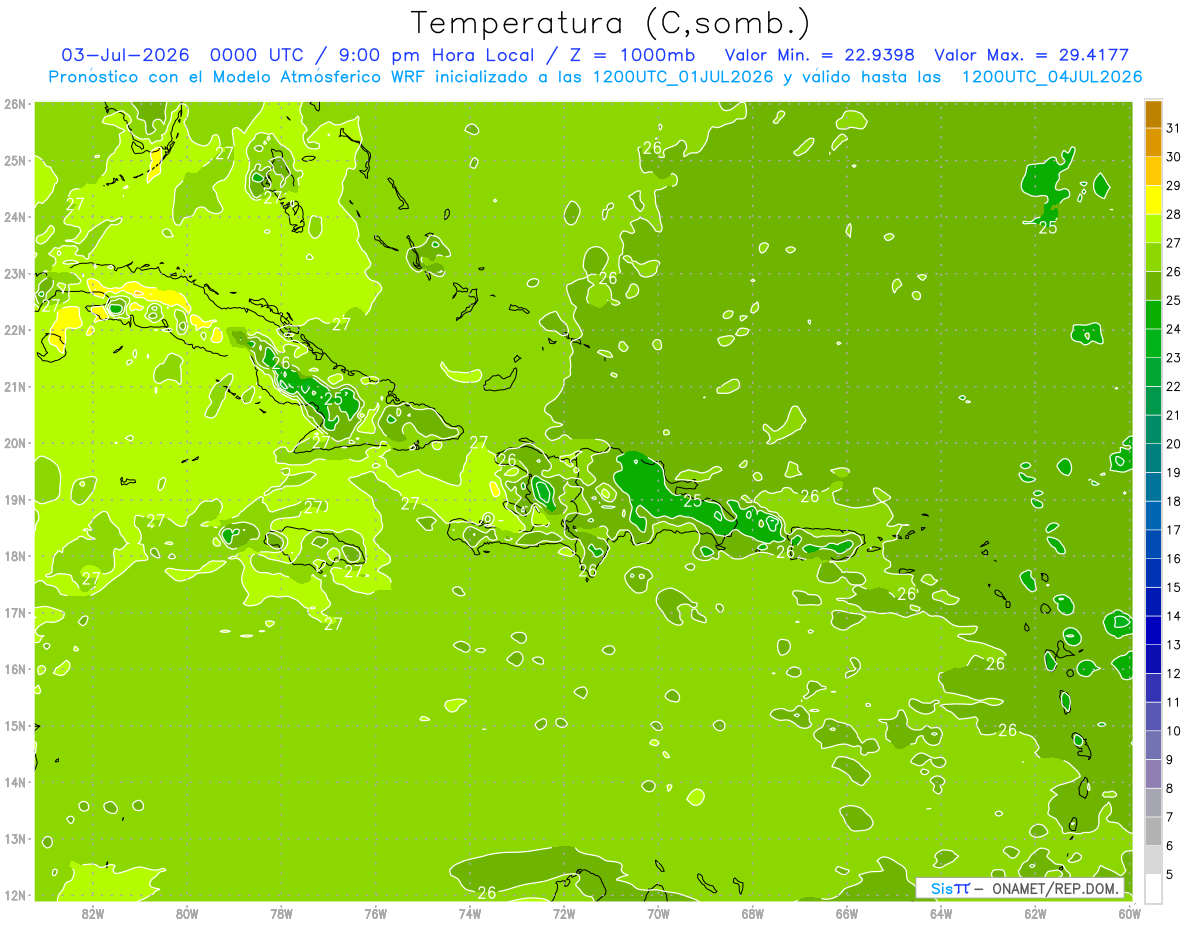Click the legend value "14"
The image size is (1200, 927).
click(x=1174, y=616)
